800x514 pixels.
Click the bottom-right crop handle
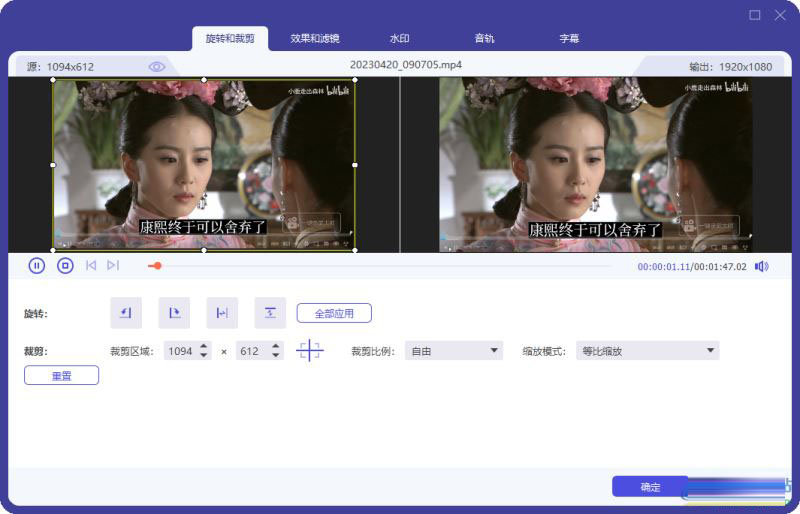click(355, 250)
